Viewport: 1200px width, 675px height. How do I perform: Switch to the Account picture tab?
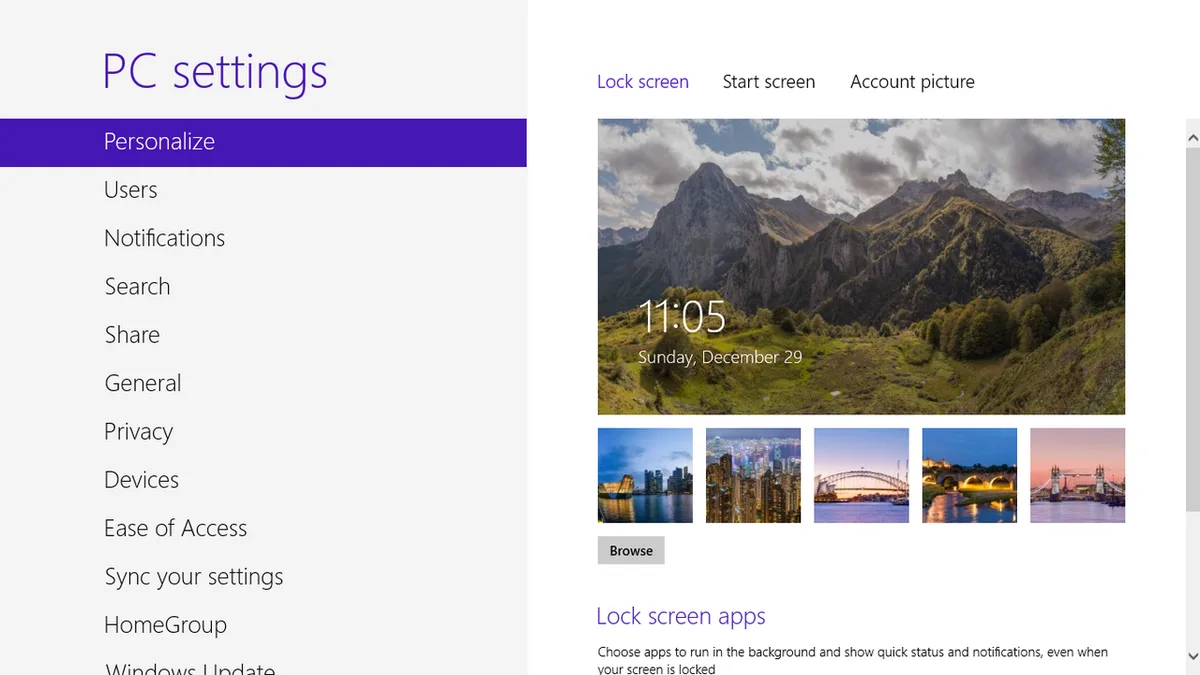[x=912, y=82]
